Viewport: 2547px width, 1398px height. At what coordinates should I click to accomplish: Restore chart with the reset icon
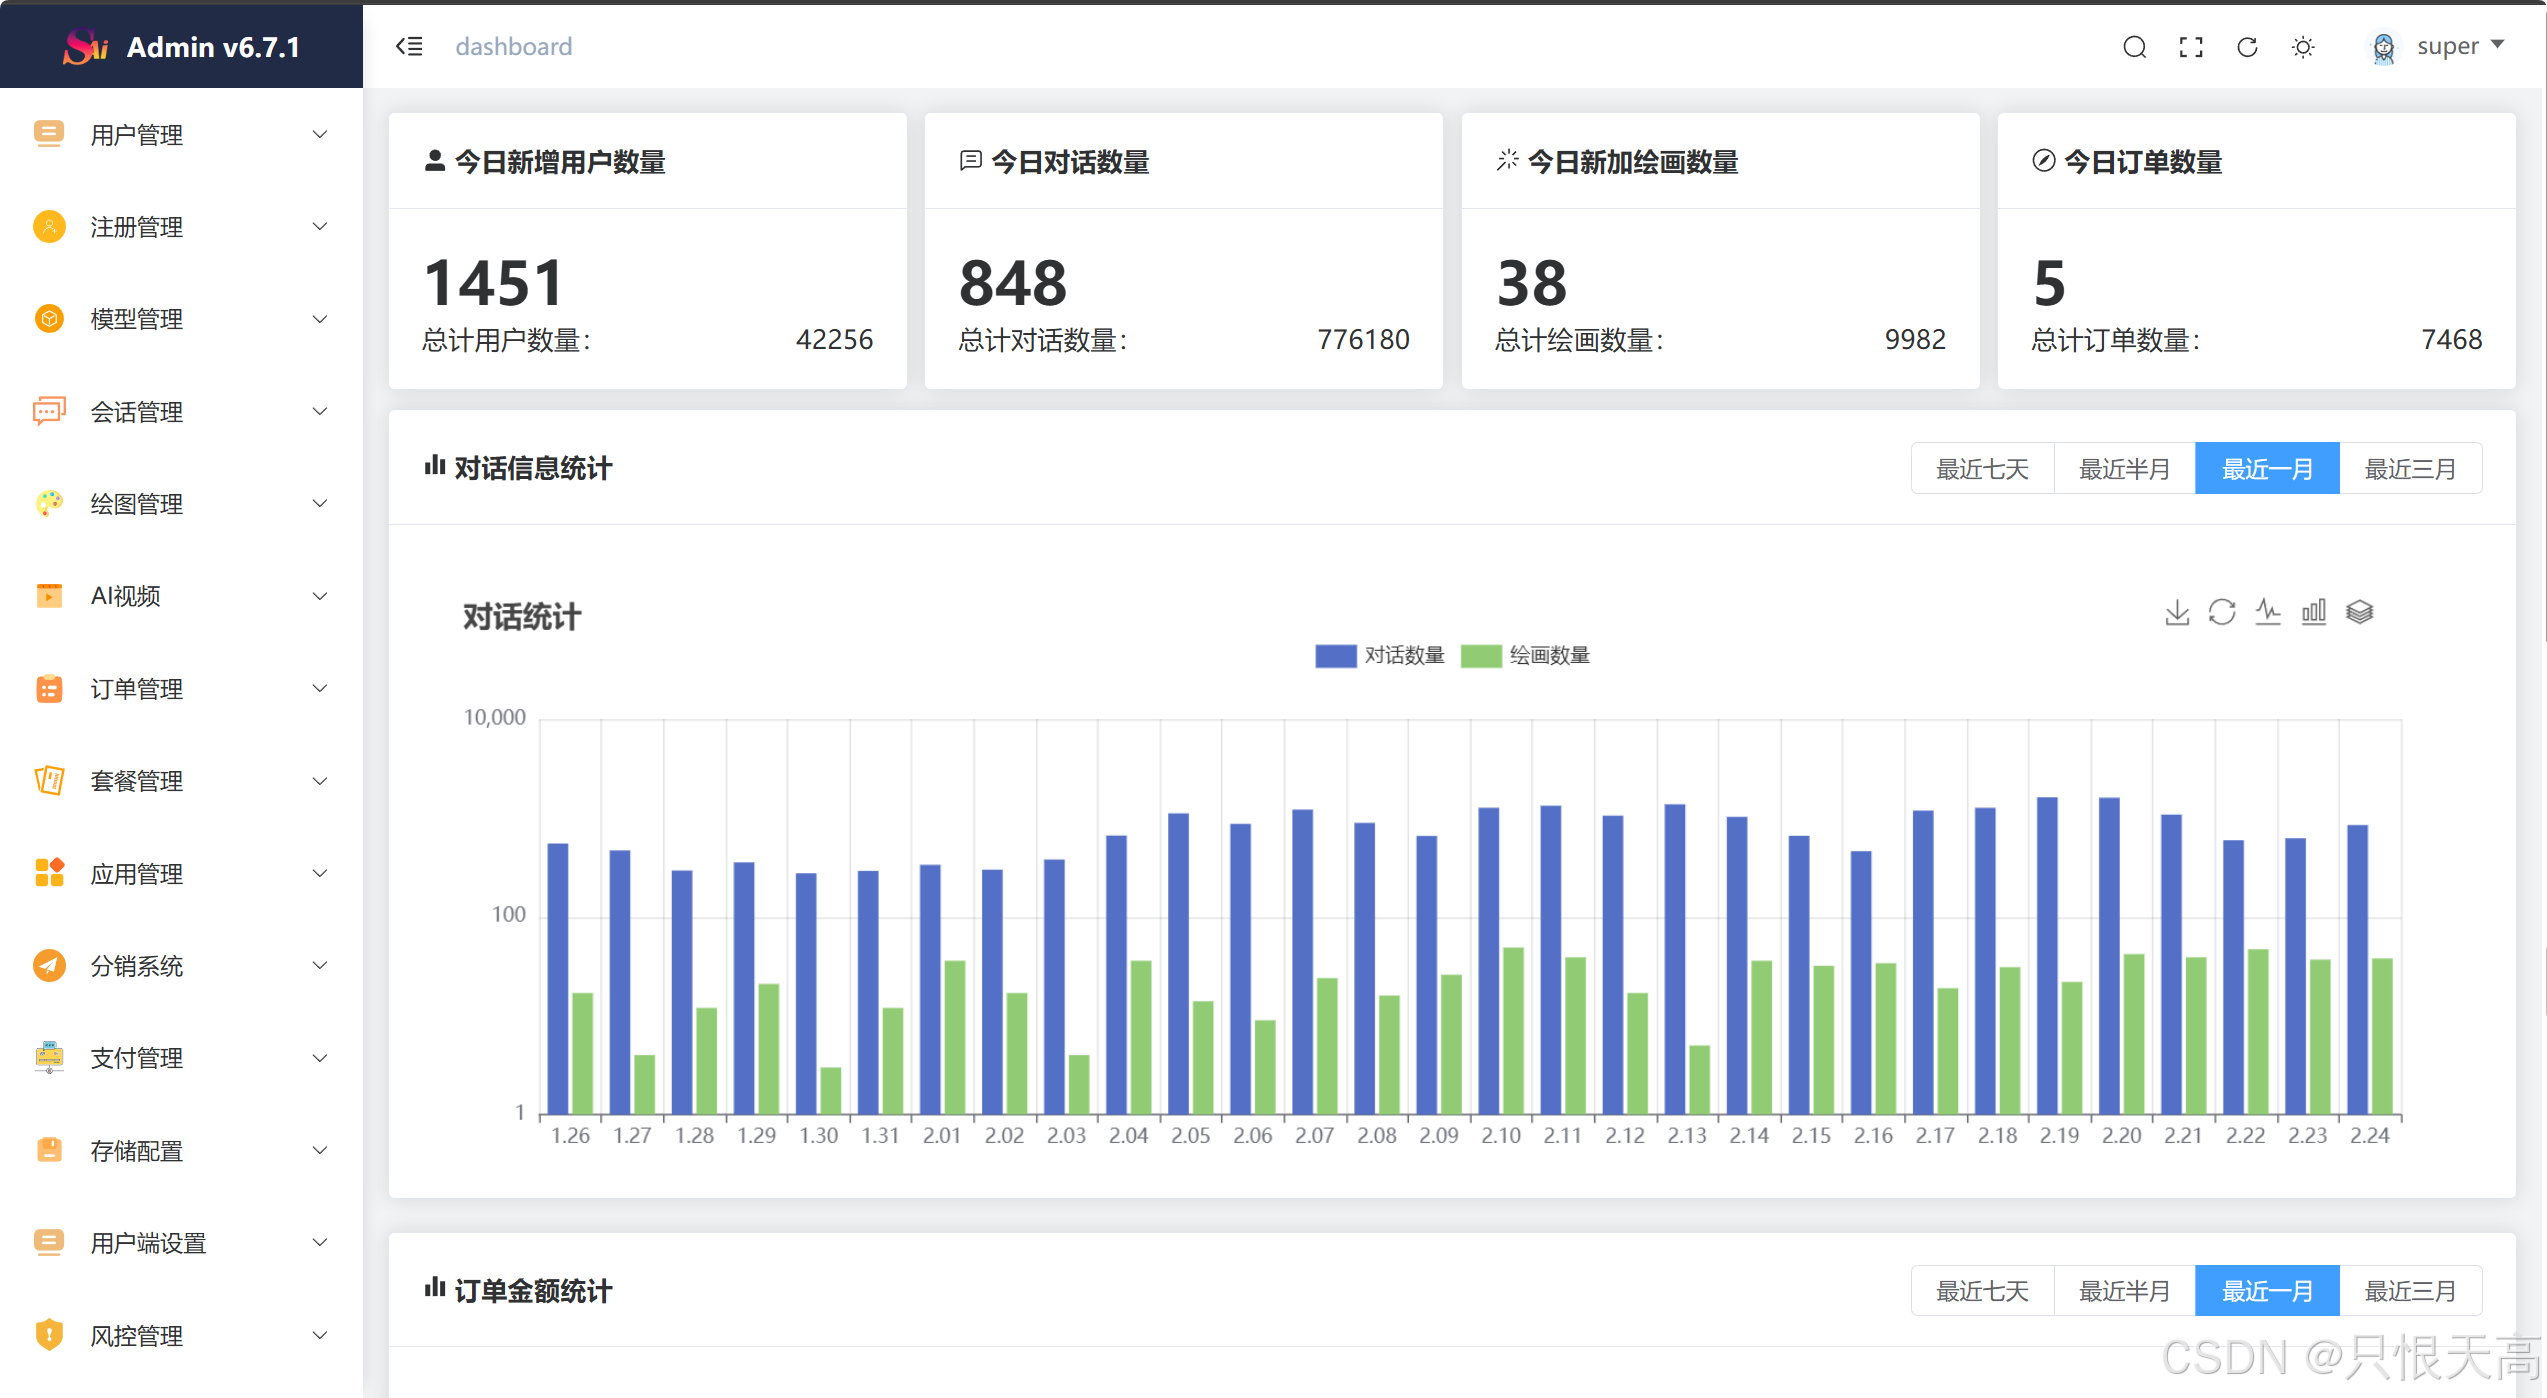click(x=2222, y=612)
